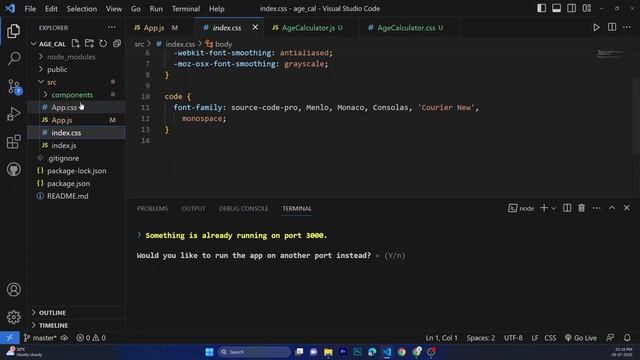Open terminal panel more actions ellipsis
Viewport: 640px width, 360px height.
(x=597, y=208)
